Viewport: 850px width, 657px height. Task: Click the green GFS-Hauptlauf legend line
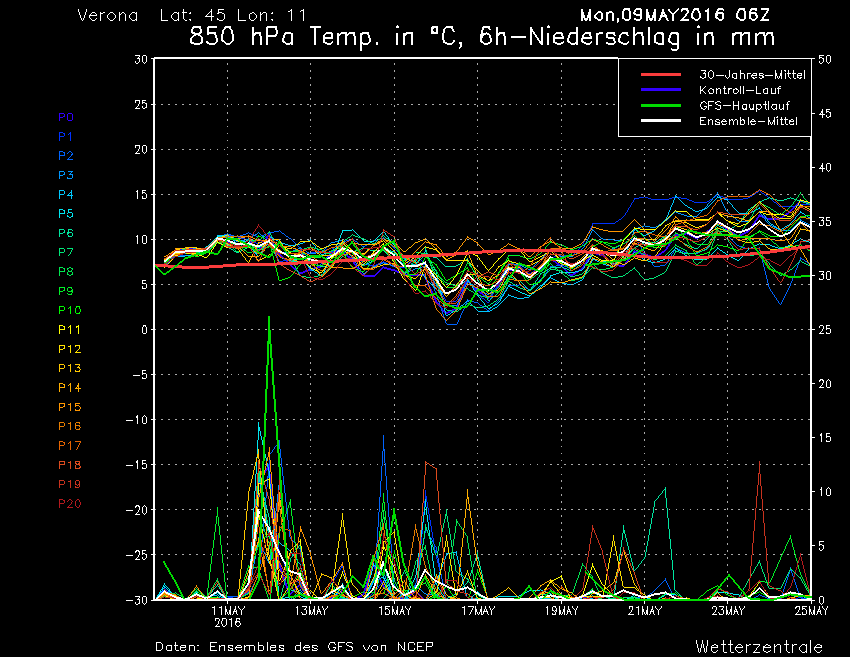[x=661, y=105]
